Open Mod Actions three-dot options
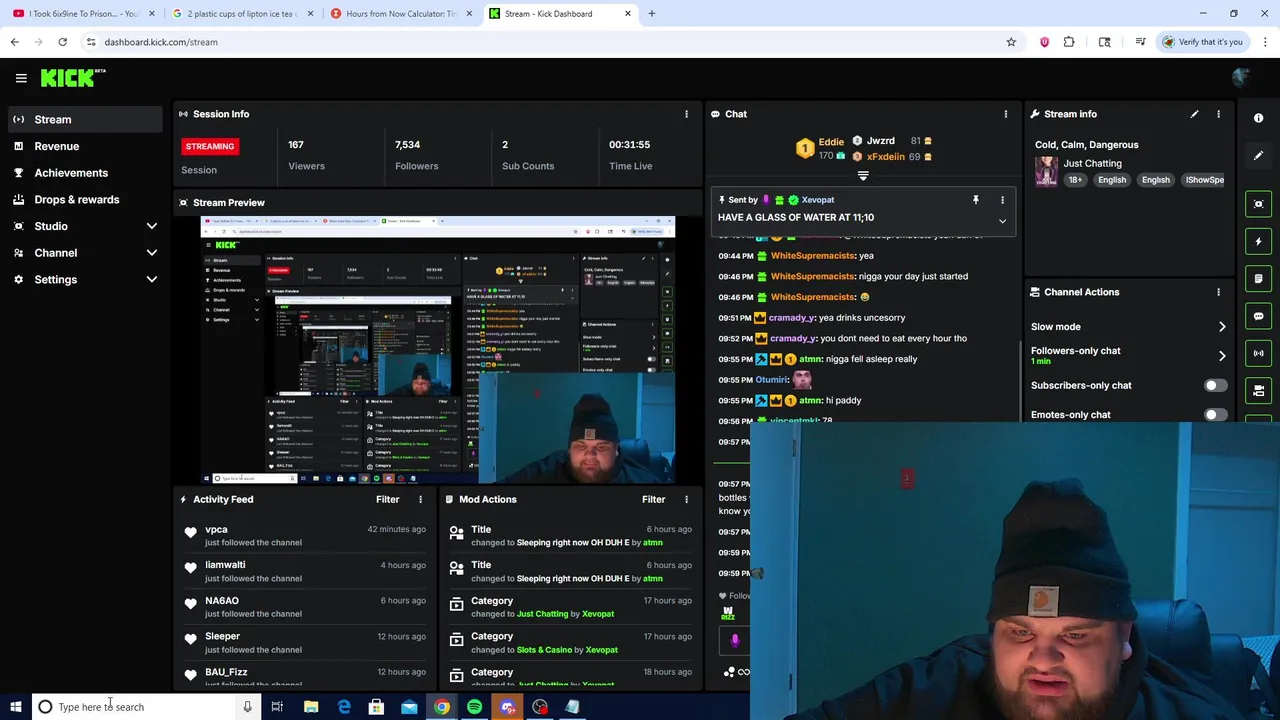1280x720 pixels. (x=686, y=499)
